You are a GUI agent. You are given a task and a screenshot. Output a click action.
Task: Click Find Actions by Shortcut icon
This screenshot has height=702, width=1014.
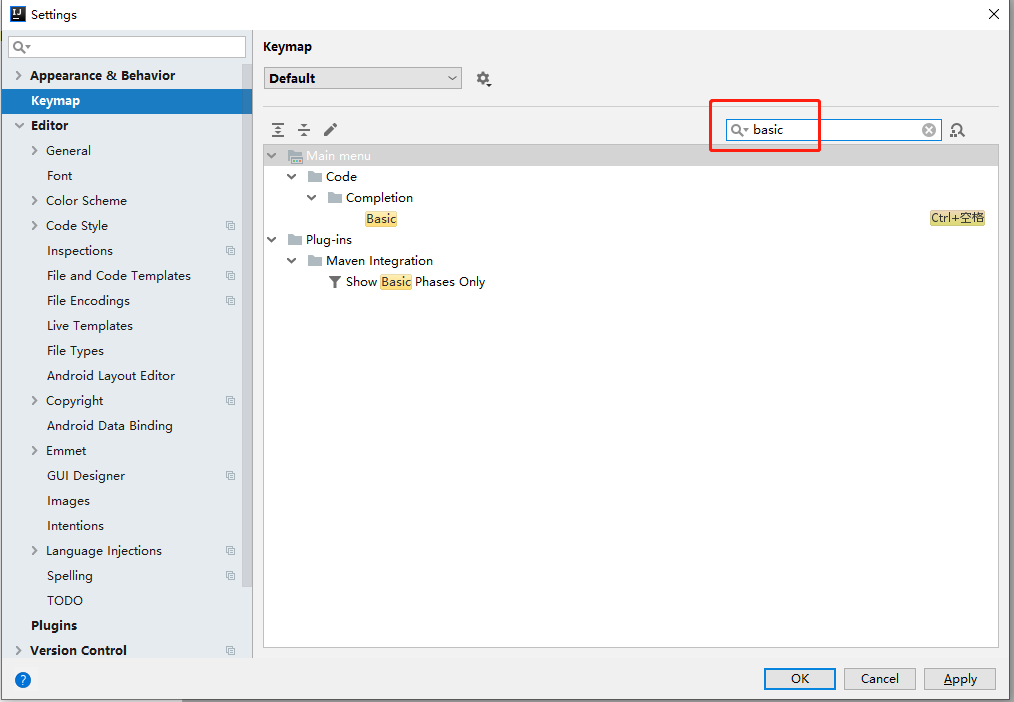coord(957,130)
